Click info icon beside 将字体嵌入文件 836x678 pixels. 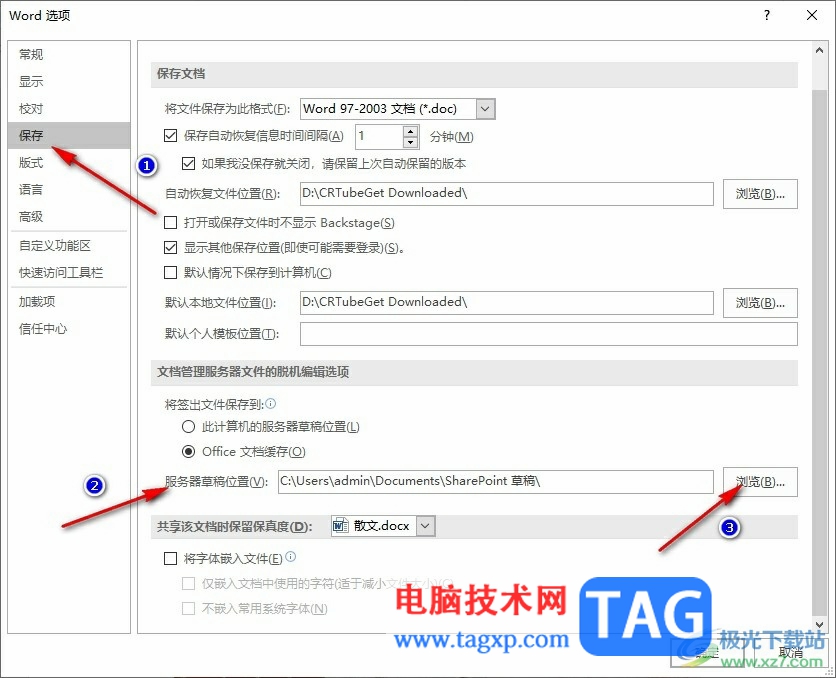(x=291, y=557)
